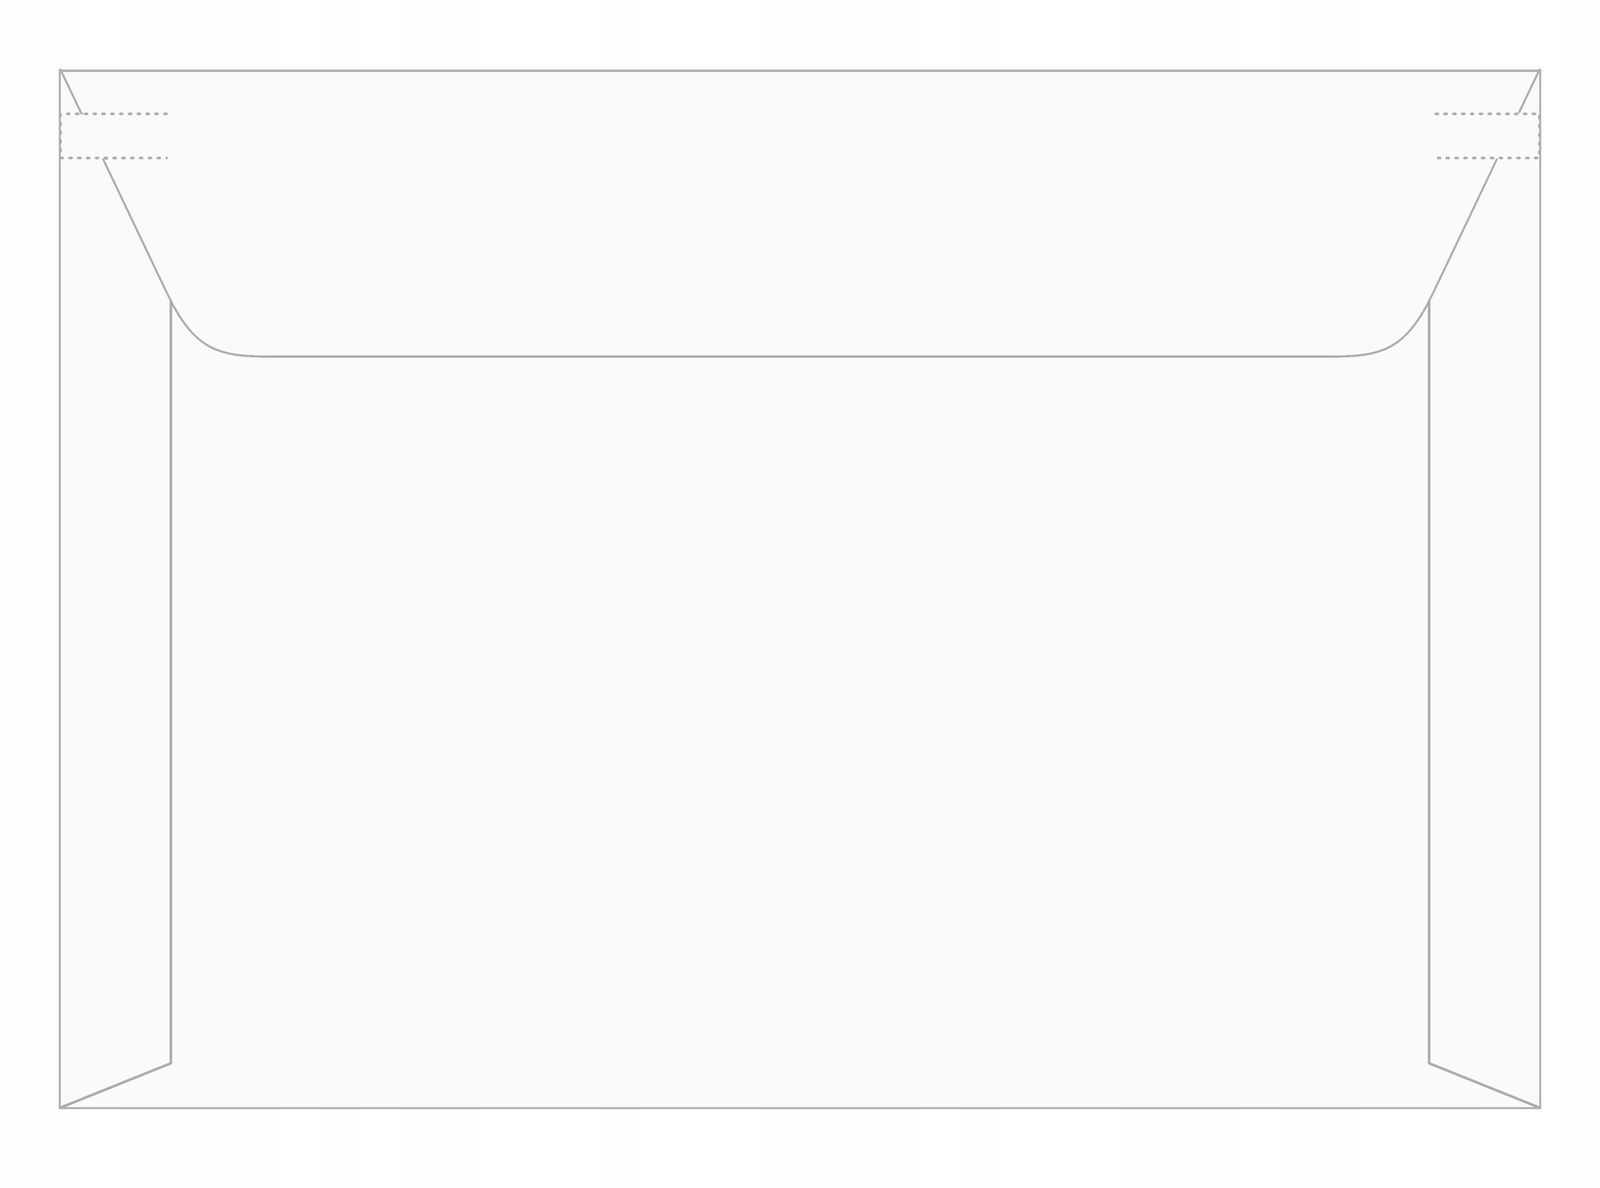Click the envelope's top-right corner
The width and height of the screenshot is (1600, 1188).
pyautogui.click(x=1539, y=71)
